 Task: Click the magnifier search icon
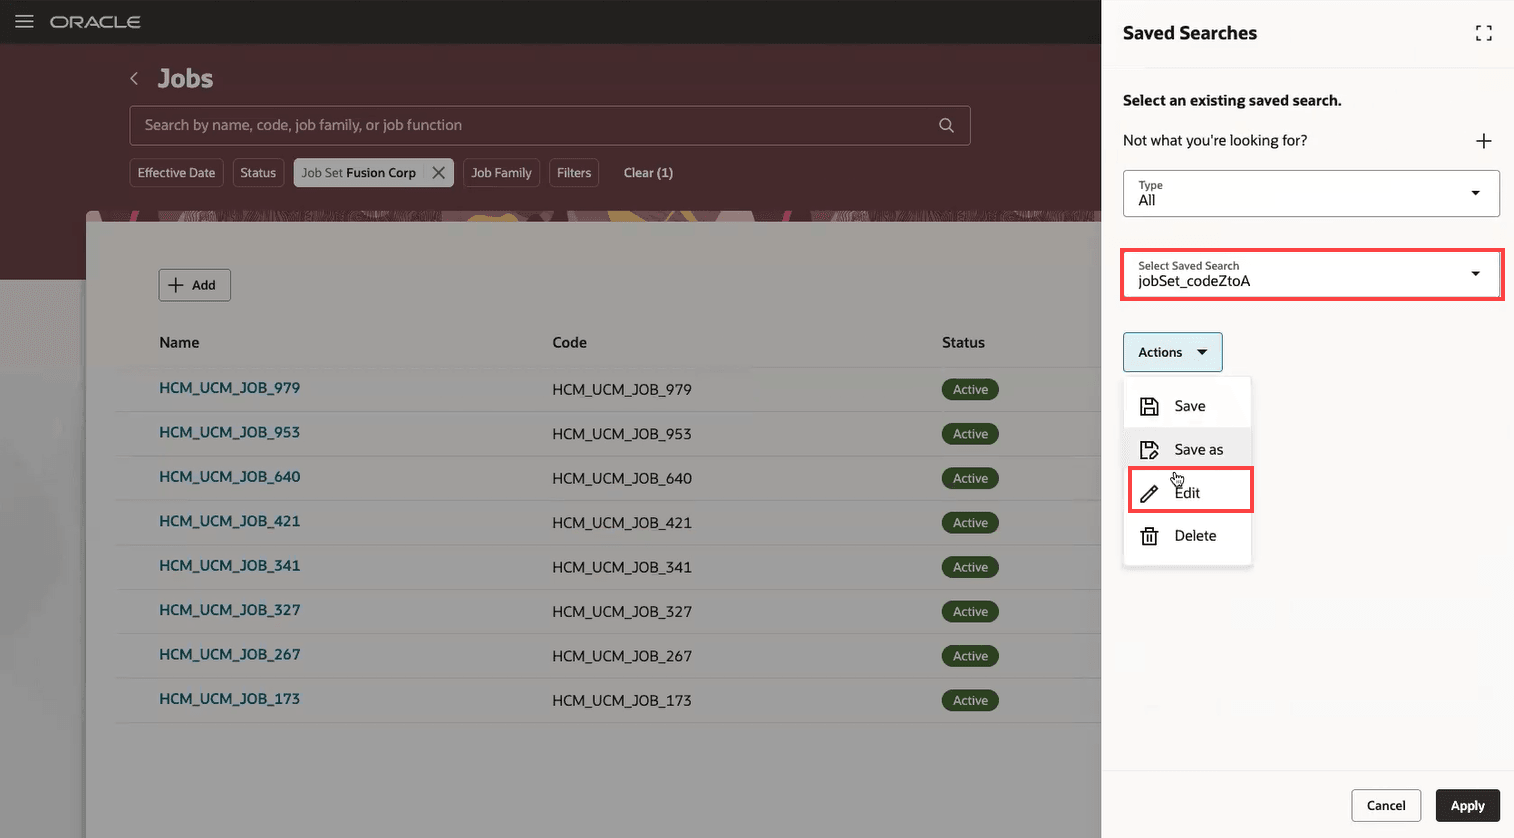946,126
